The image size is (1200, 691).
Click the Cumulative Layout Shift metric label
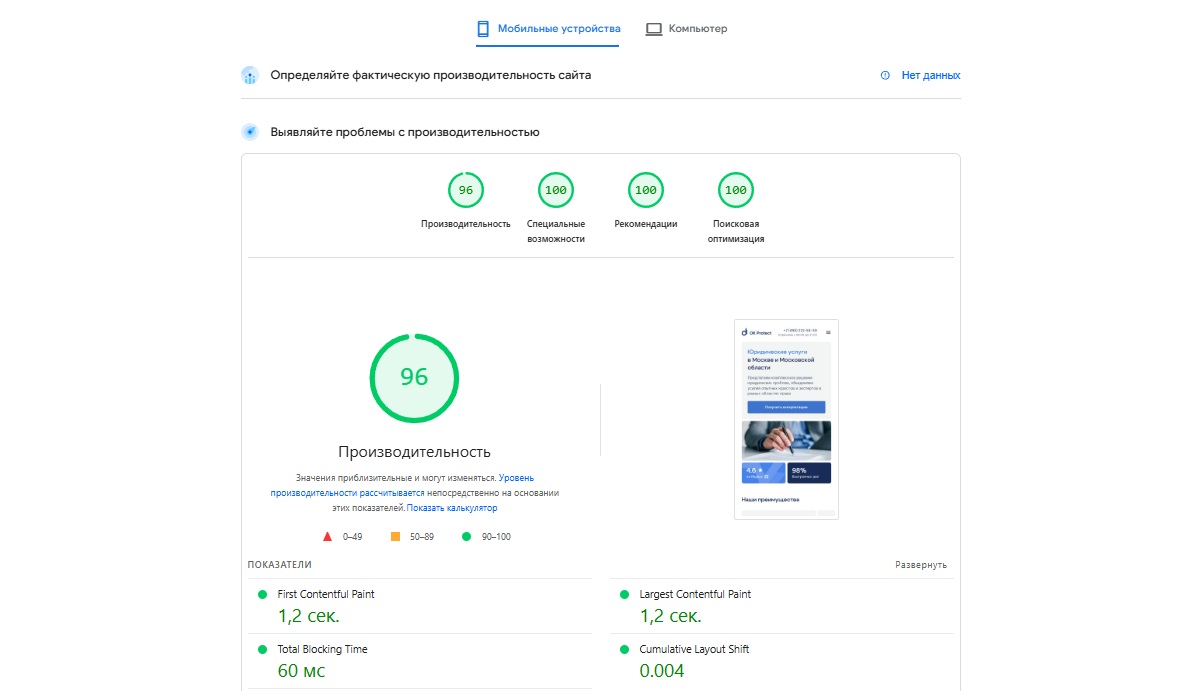[694, 649]
